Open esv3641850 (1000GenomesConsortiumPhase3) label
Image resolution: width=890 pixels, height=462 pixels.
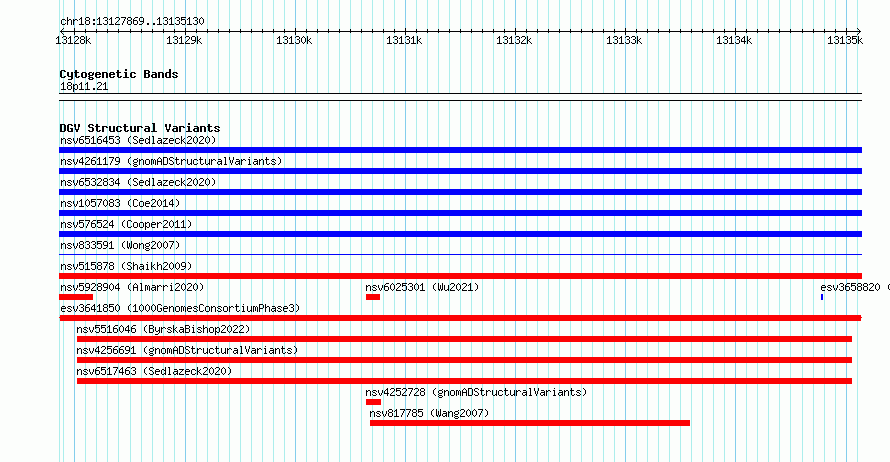coord(180,308)
